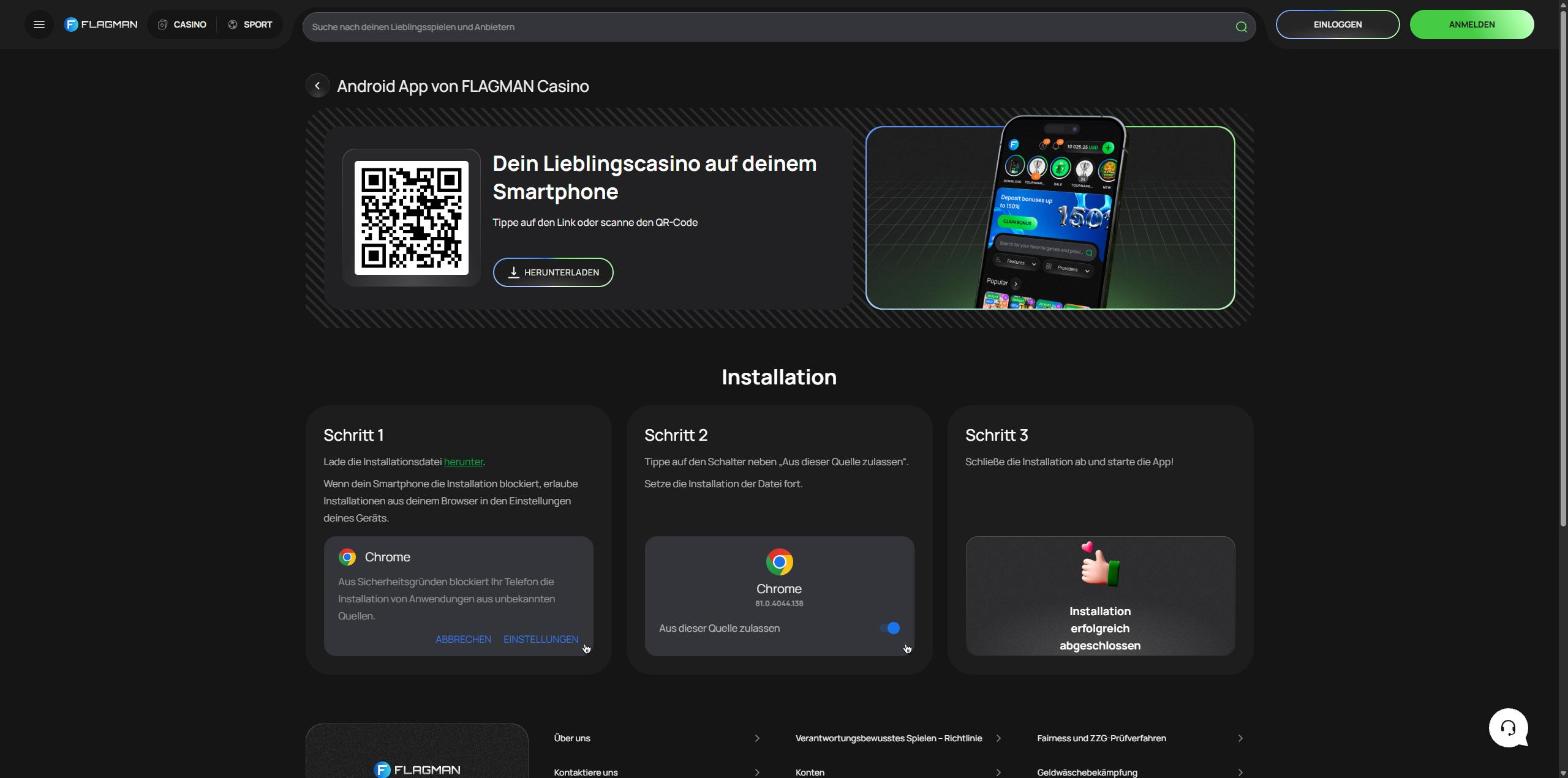Click 'Android App von FLAGMAN Casino' title
1568x778 pixels.
pyautogui.click(x=463, y=86)
